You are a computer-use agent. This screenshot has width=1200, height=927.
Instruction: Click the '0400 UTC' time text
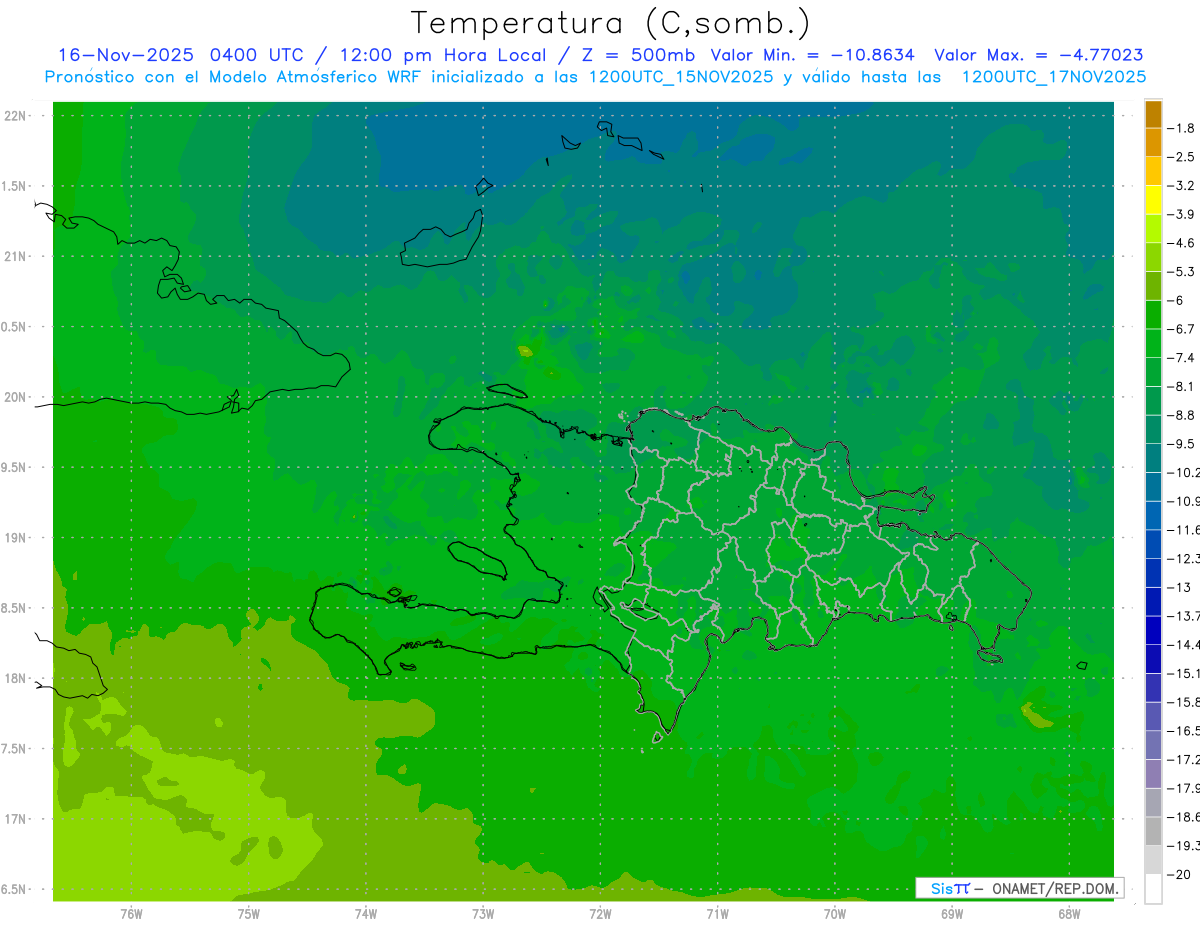(x=257, y=55)
